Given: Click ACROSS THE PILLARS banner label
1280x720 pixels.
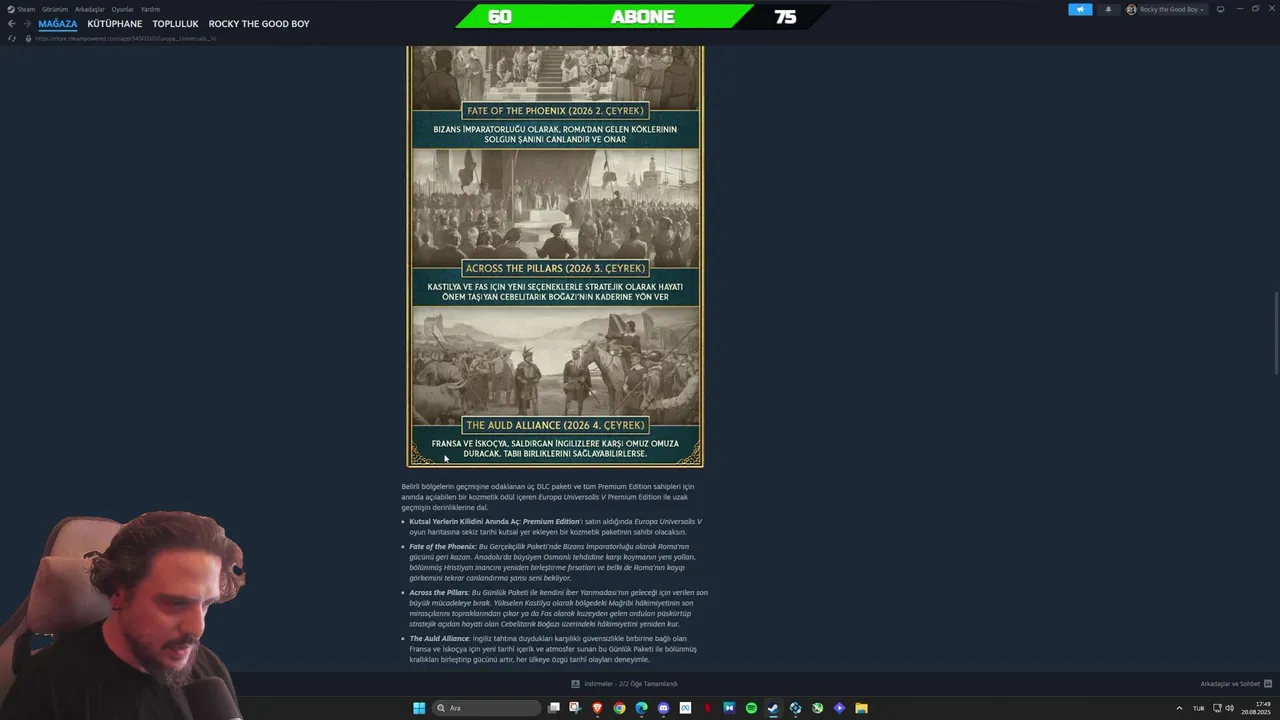Looking at the screenshot, I should (x=555, y=268).
